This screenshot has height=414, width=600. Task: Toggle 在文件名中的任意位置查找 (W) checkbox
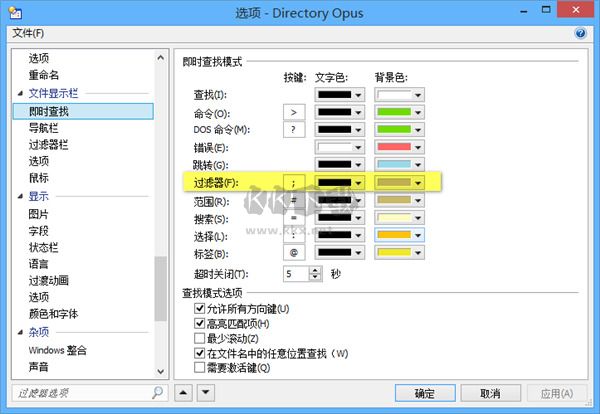pos(199,353)
